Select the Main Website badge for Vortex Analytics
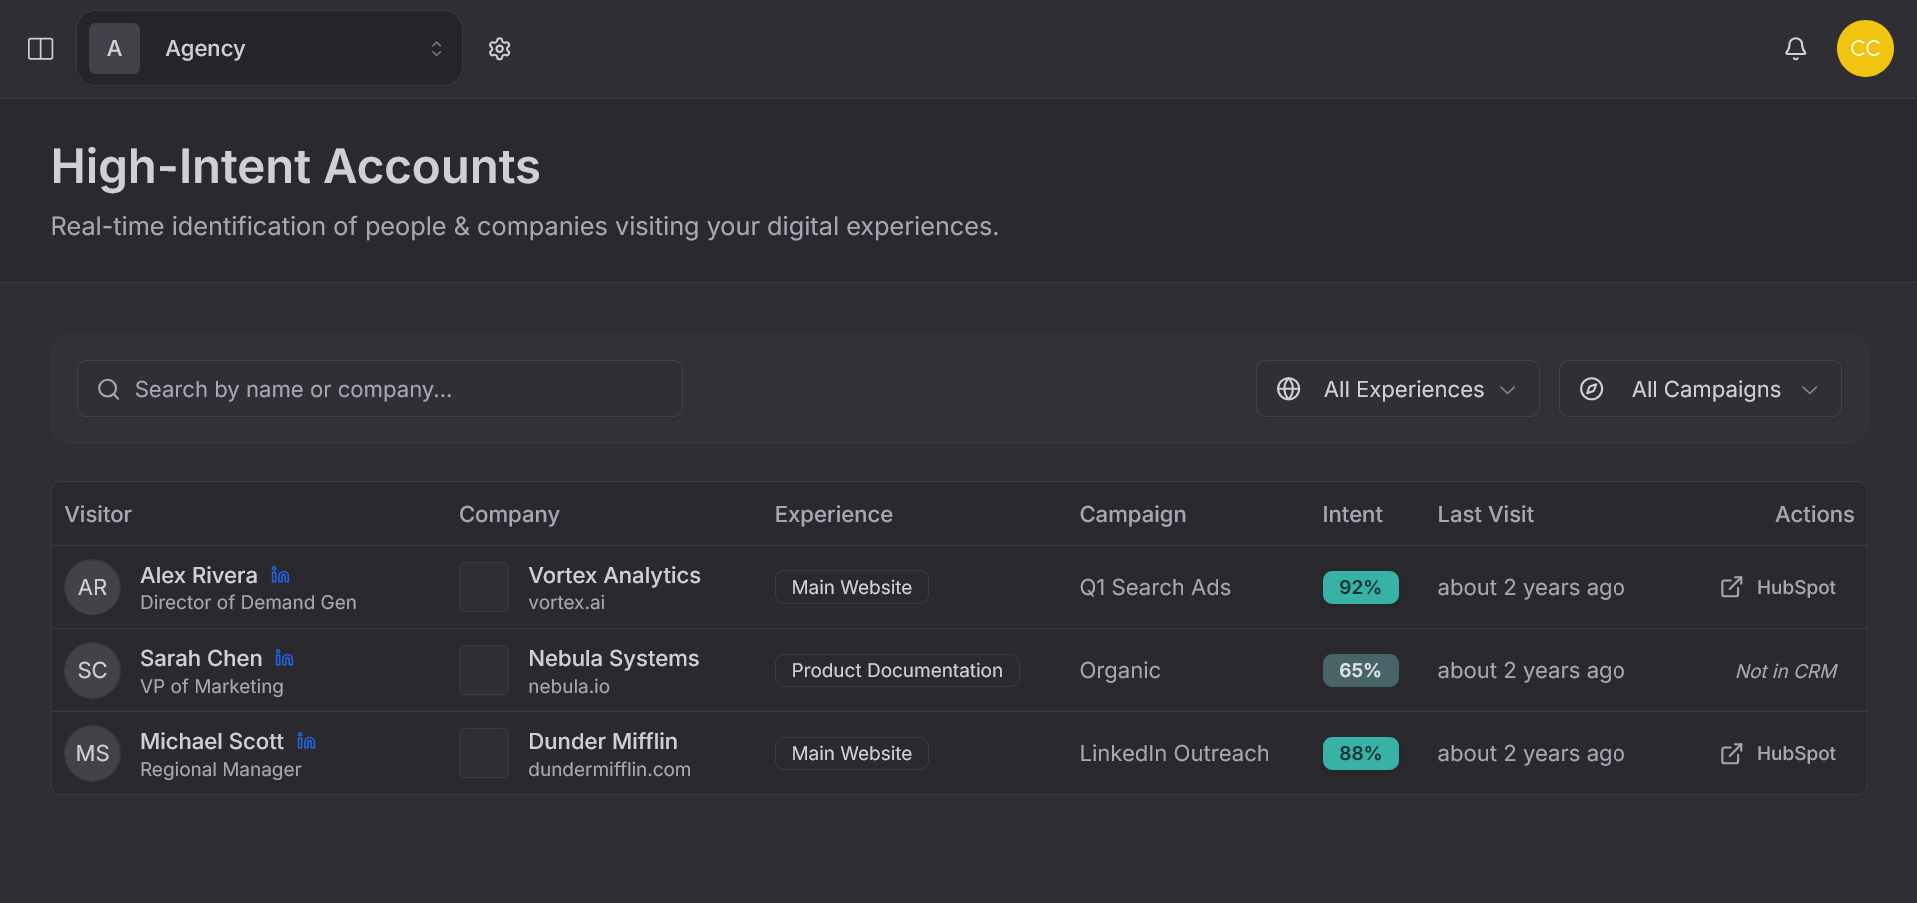This screenshot has width=1918, height=903. point(851,587)
